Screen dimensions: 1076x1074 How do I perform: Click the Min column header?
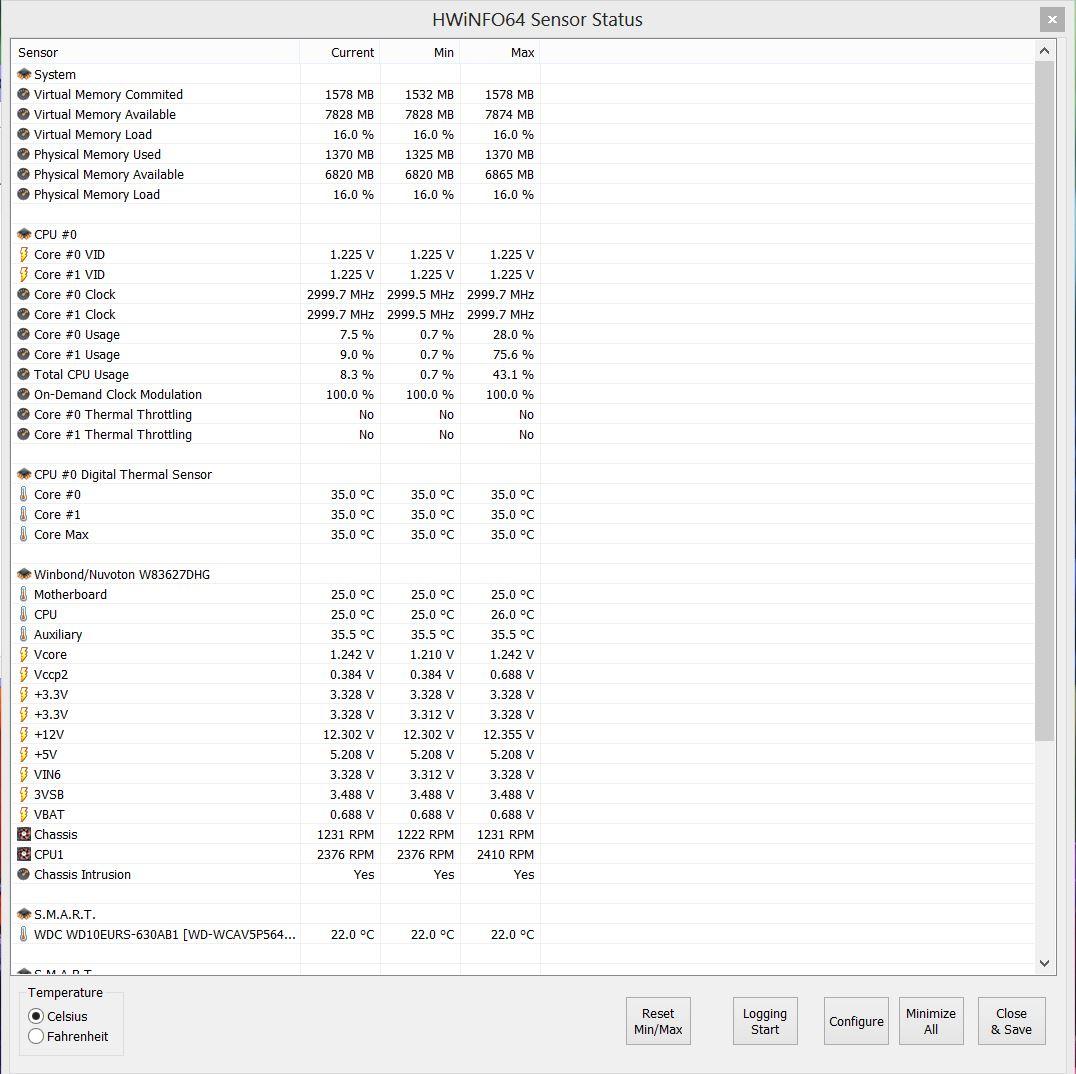click(420, 52)
